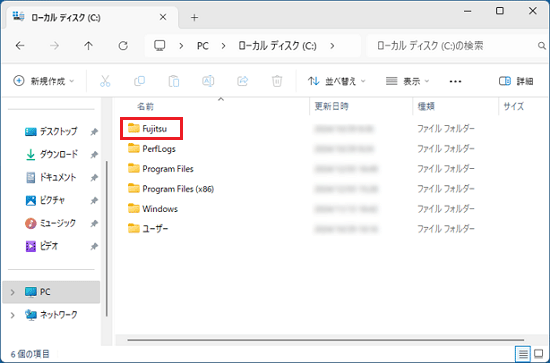Sort by サイズ column header

point(514,106)
